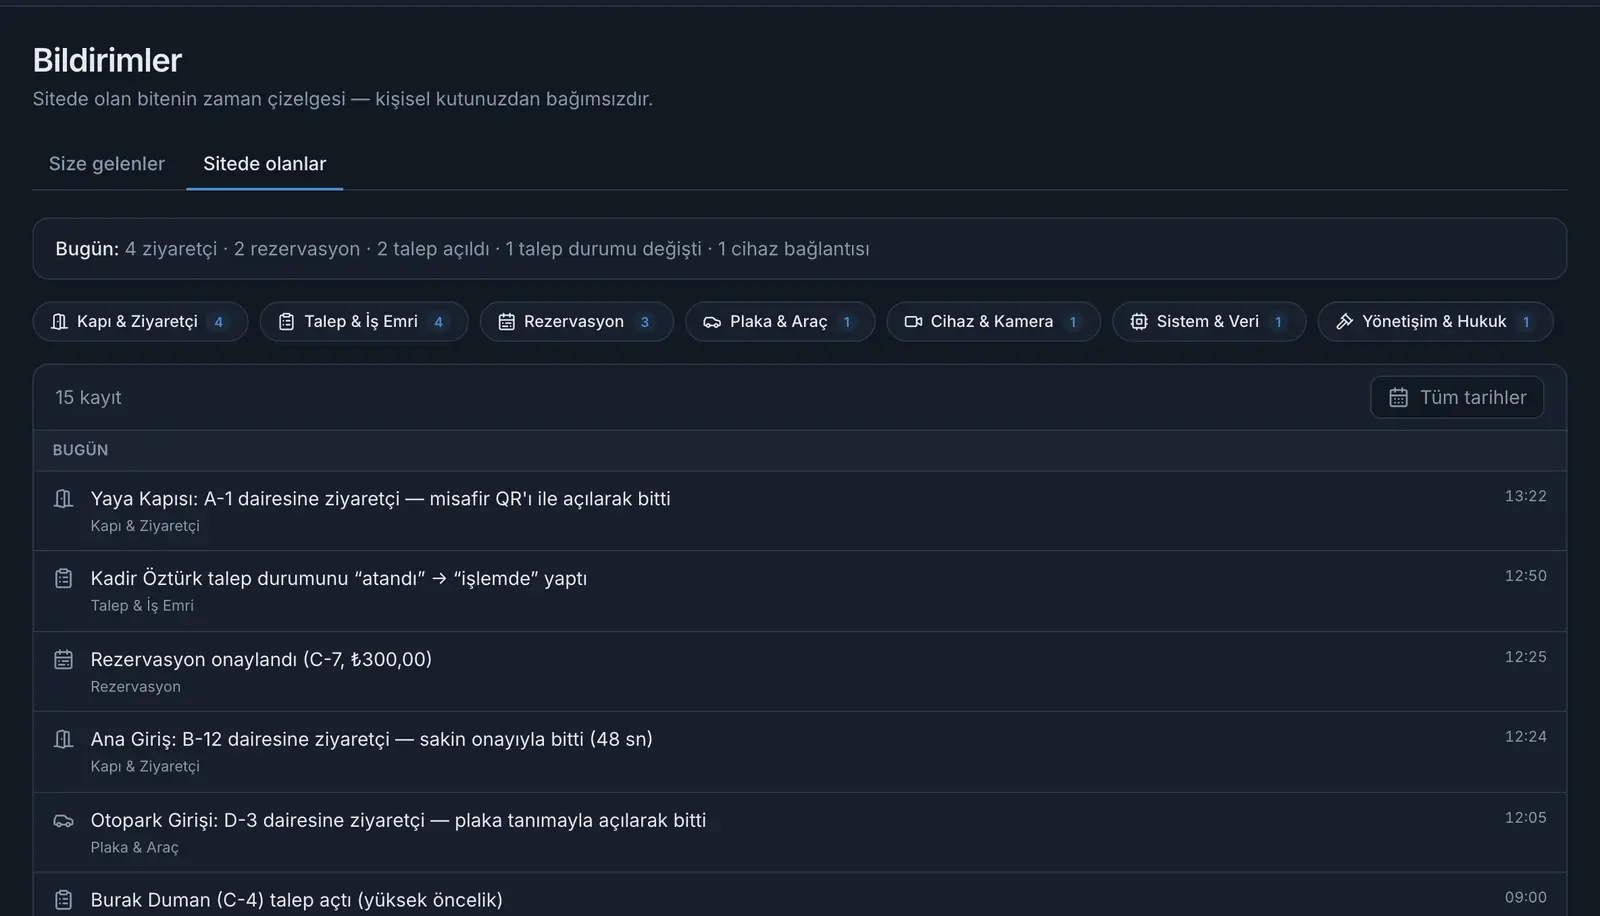Enable the Sistem & Veri filter chip
Screen dimensions: 1600x916
pyautogui.click(x=1209, y=322)
